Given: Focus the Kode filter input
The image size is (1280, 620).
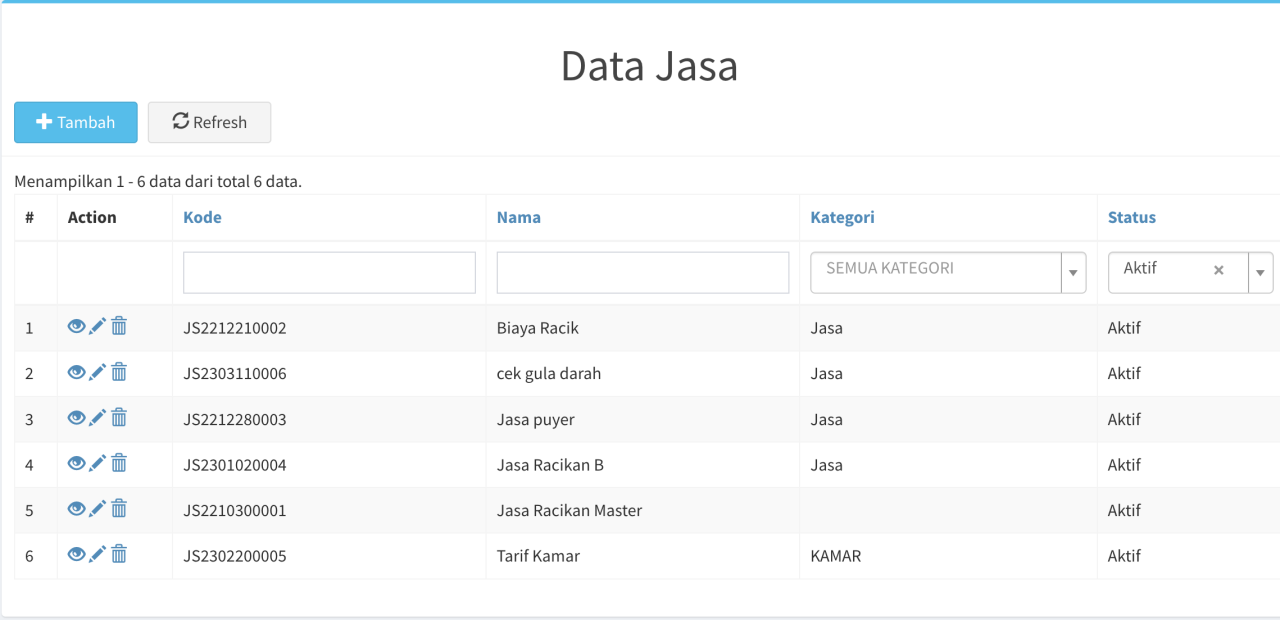Looking at the screenshot, I should [x=329, y=272].
